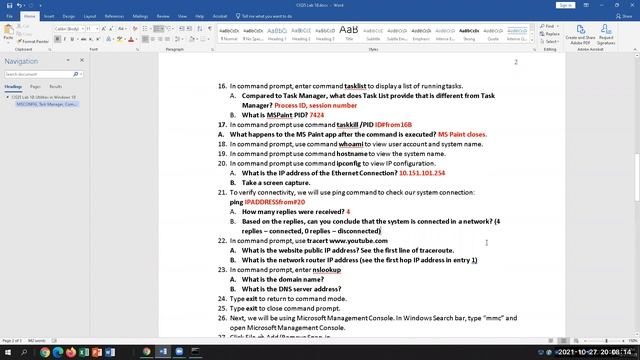This screenshot has height=360, width=640.
Task: Click Clear All Formatting icon
Action: (135, 29)
